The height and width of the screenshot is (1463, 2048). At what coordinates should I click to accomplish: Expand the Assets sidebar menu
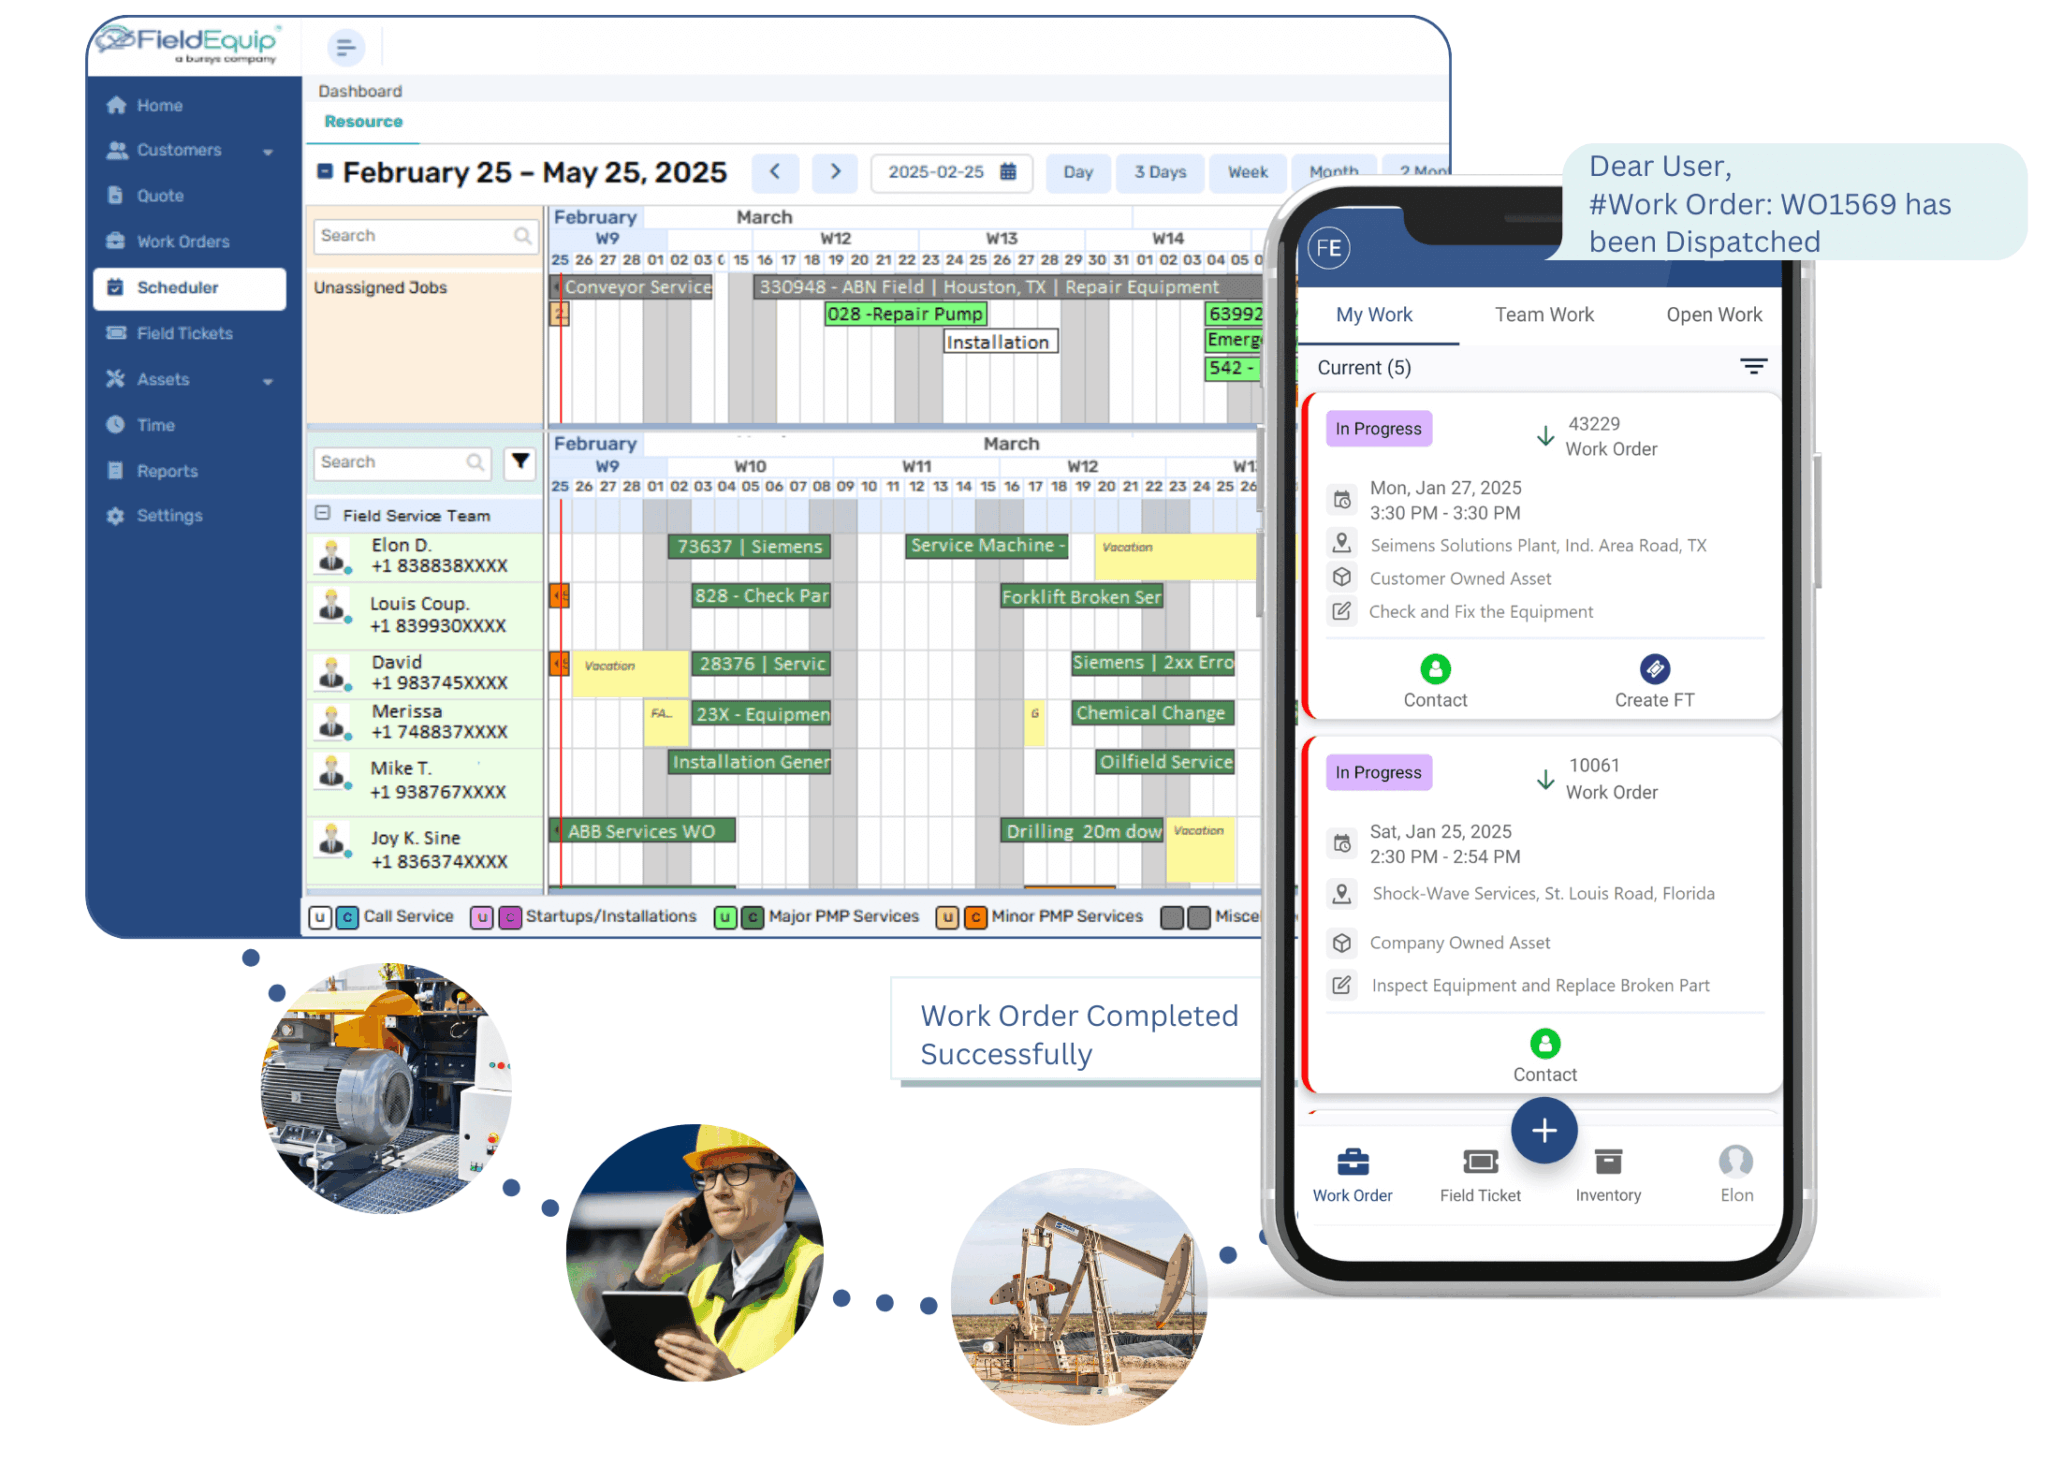[163, 379]
